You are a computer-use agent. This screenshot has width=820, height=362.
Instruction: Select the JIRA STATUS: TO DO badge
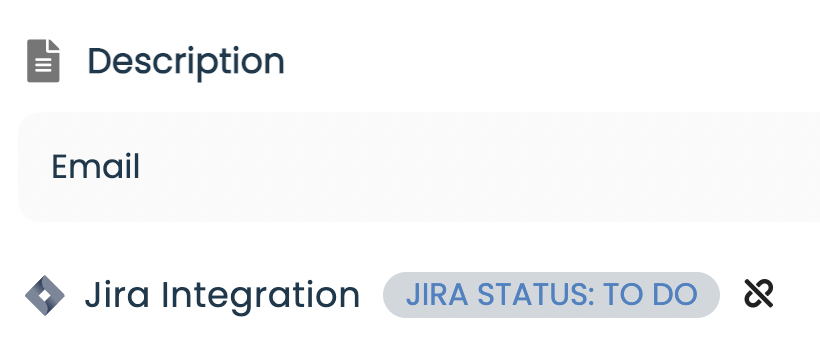551,295
